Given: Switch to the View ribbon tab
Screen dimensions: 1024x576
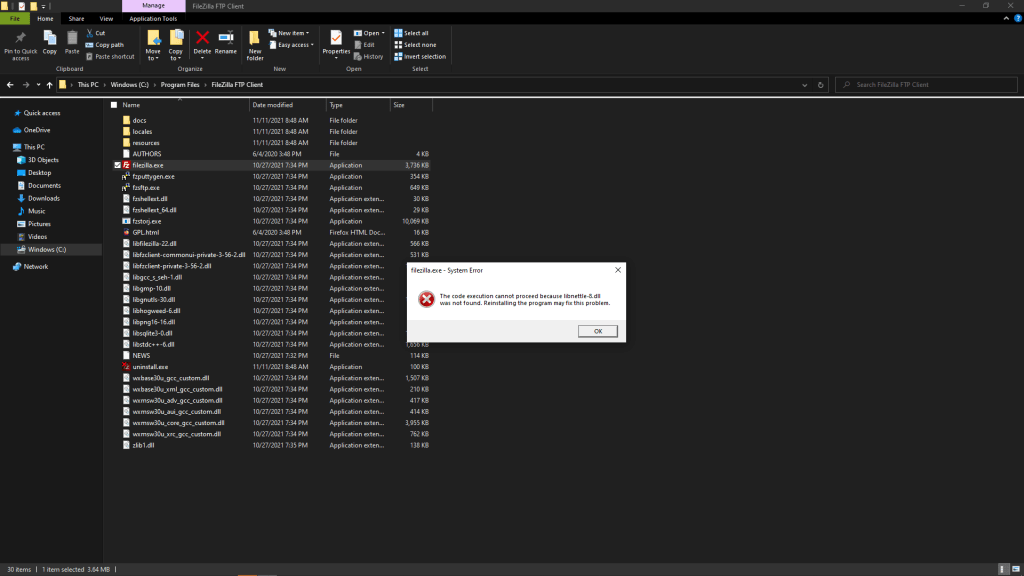Looking at the screenshot, I should tap(106, 18).
